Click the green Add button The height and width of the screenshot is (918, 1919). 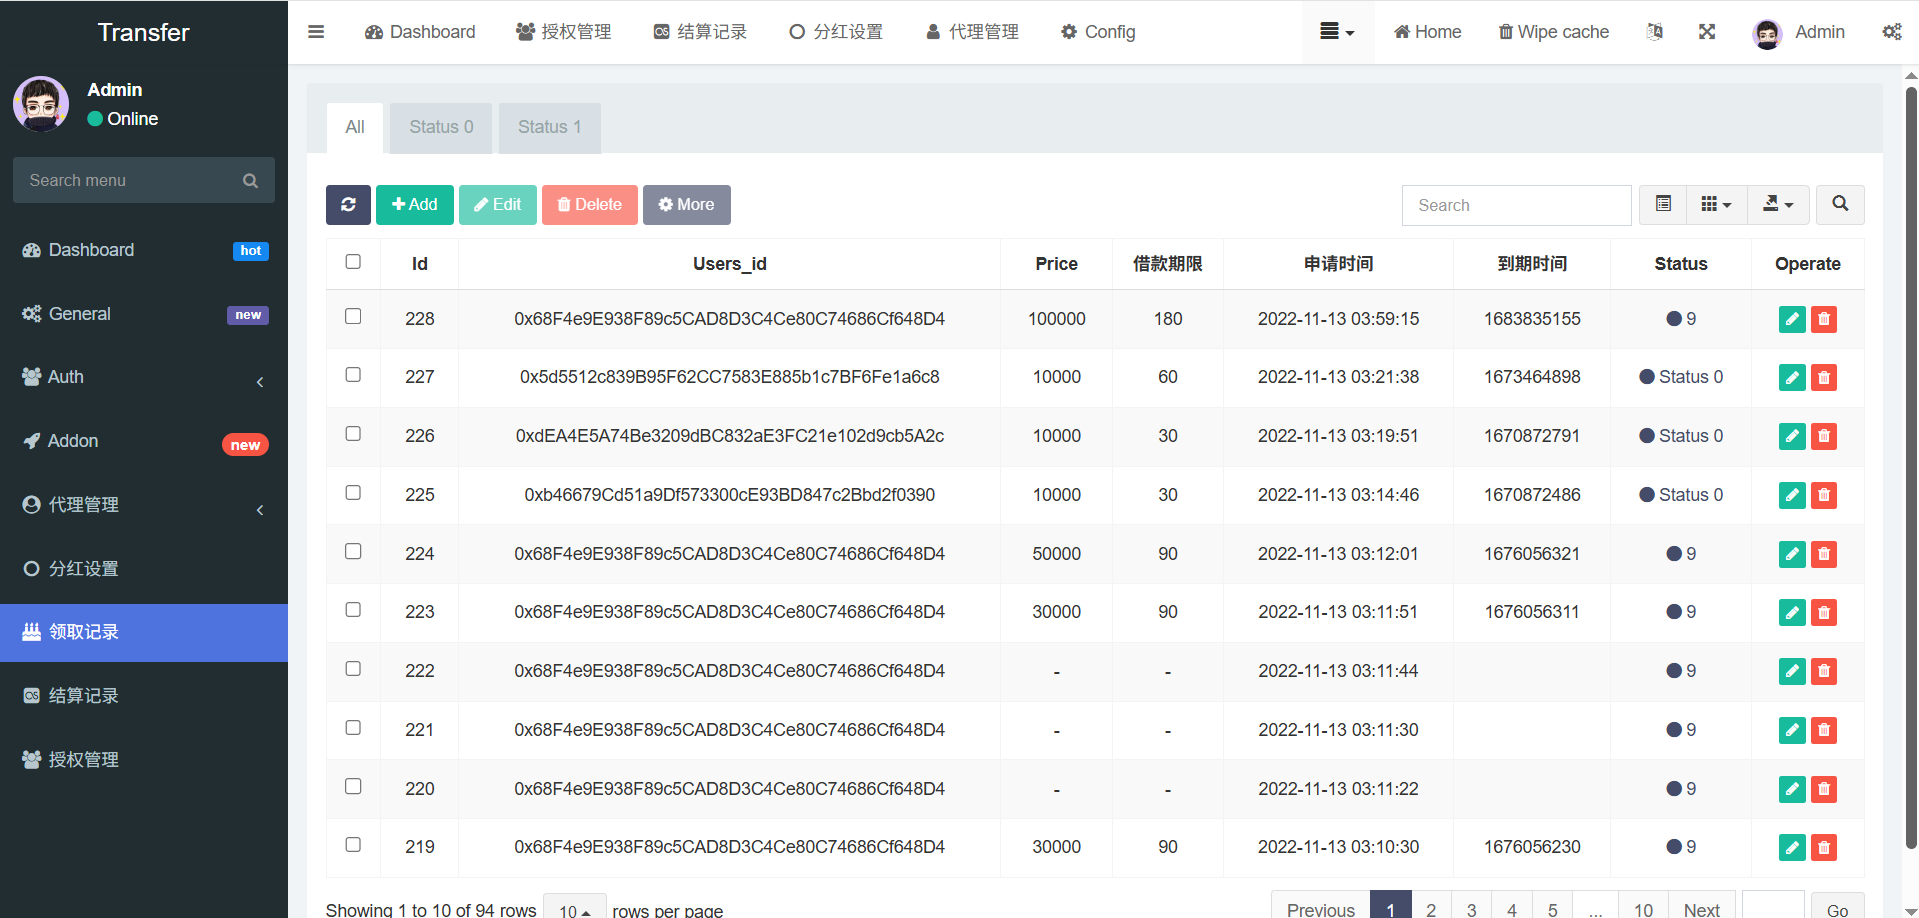click(415, 205)
